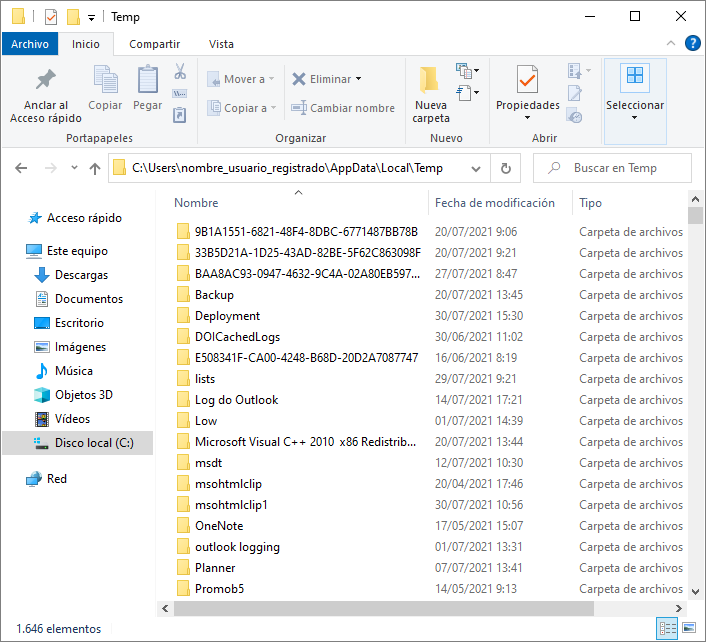Open the Eliminar dropdown arrow
Image resolution: width=706 pixels, height=642 pixels.
358,79
